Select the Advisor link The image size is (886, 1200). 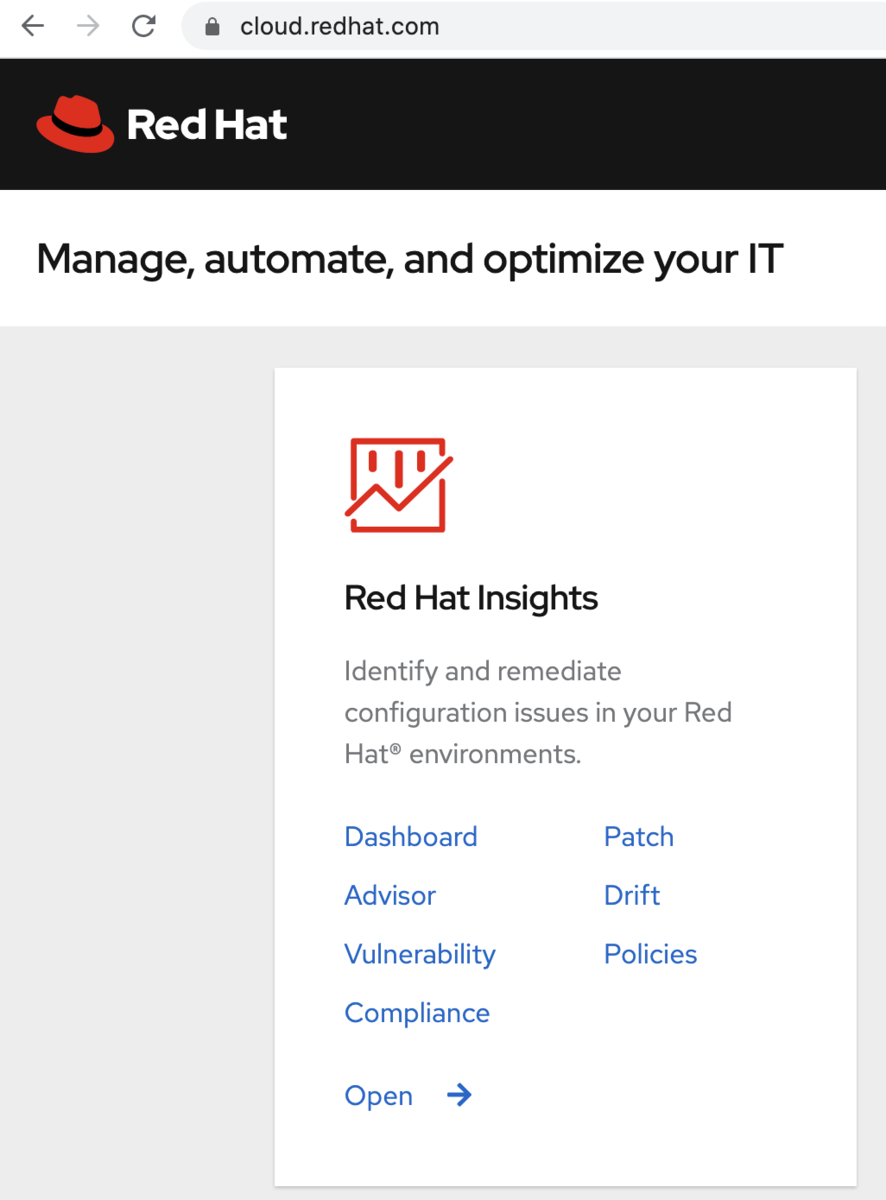(390, 895)
